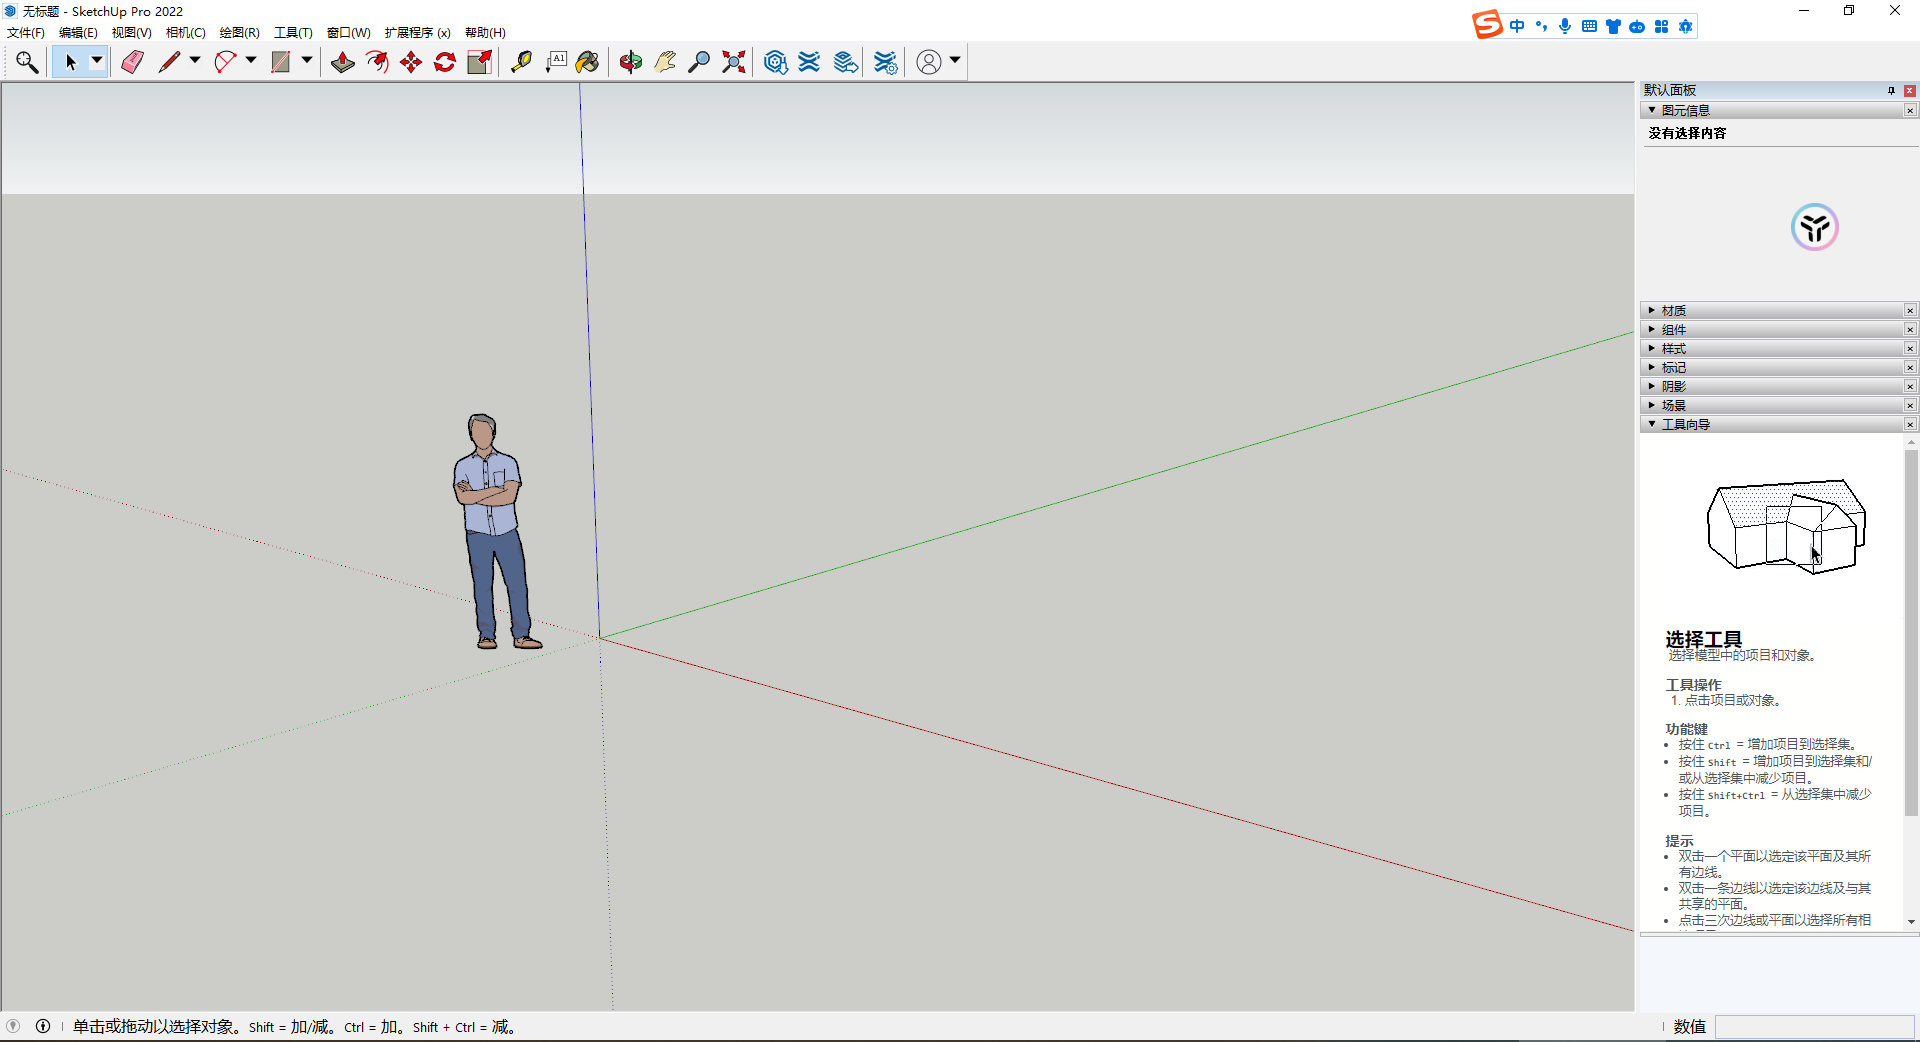The image size is (1920, 1042).
Task: Activate the Orbit camera tool
Action: (x=630, y=62)
